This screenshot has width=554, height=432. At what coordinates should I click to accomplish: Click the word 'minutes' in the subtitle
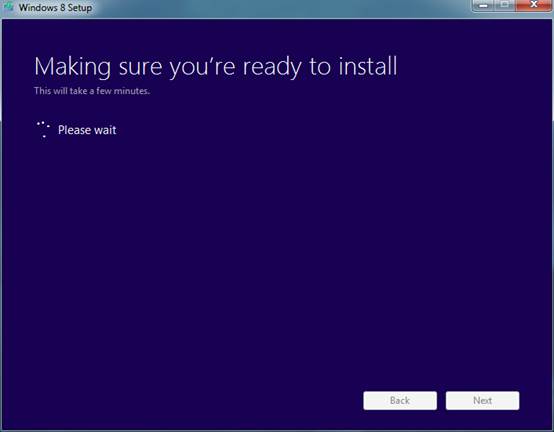click(x=131, y=91)
